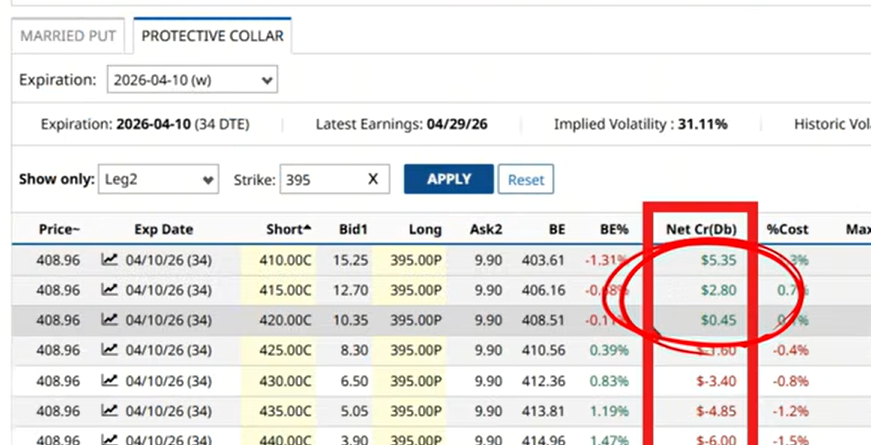Viewport: 871px width, 445px height.
Task: Open chart icon for 420.00C row
Action: [110, 321]
